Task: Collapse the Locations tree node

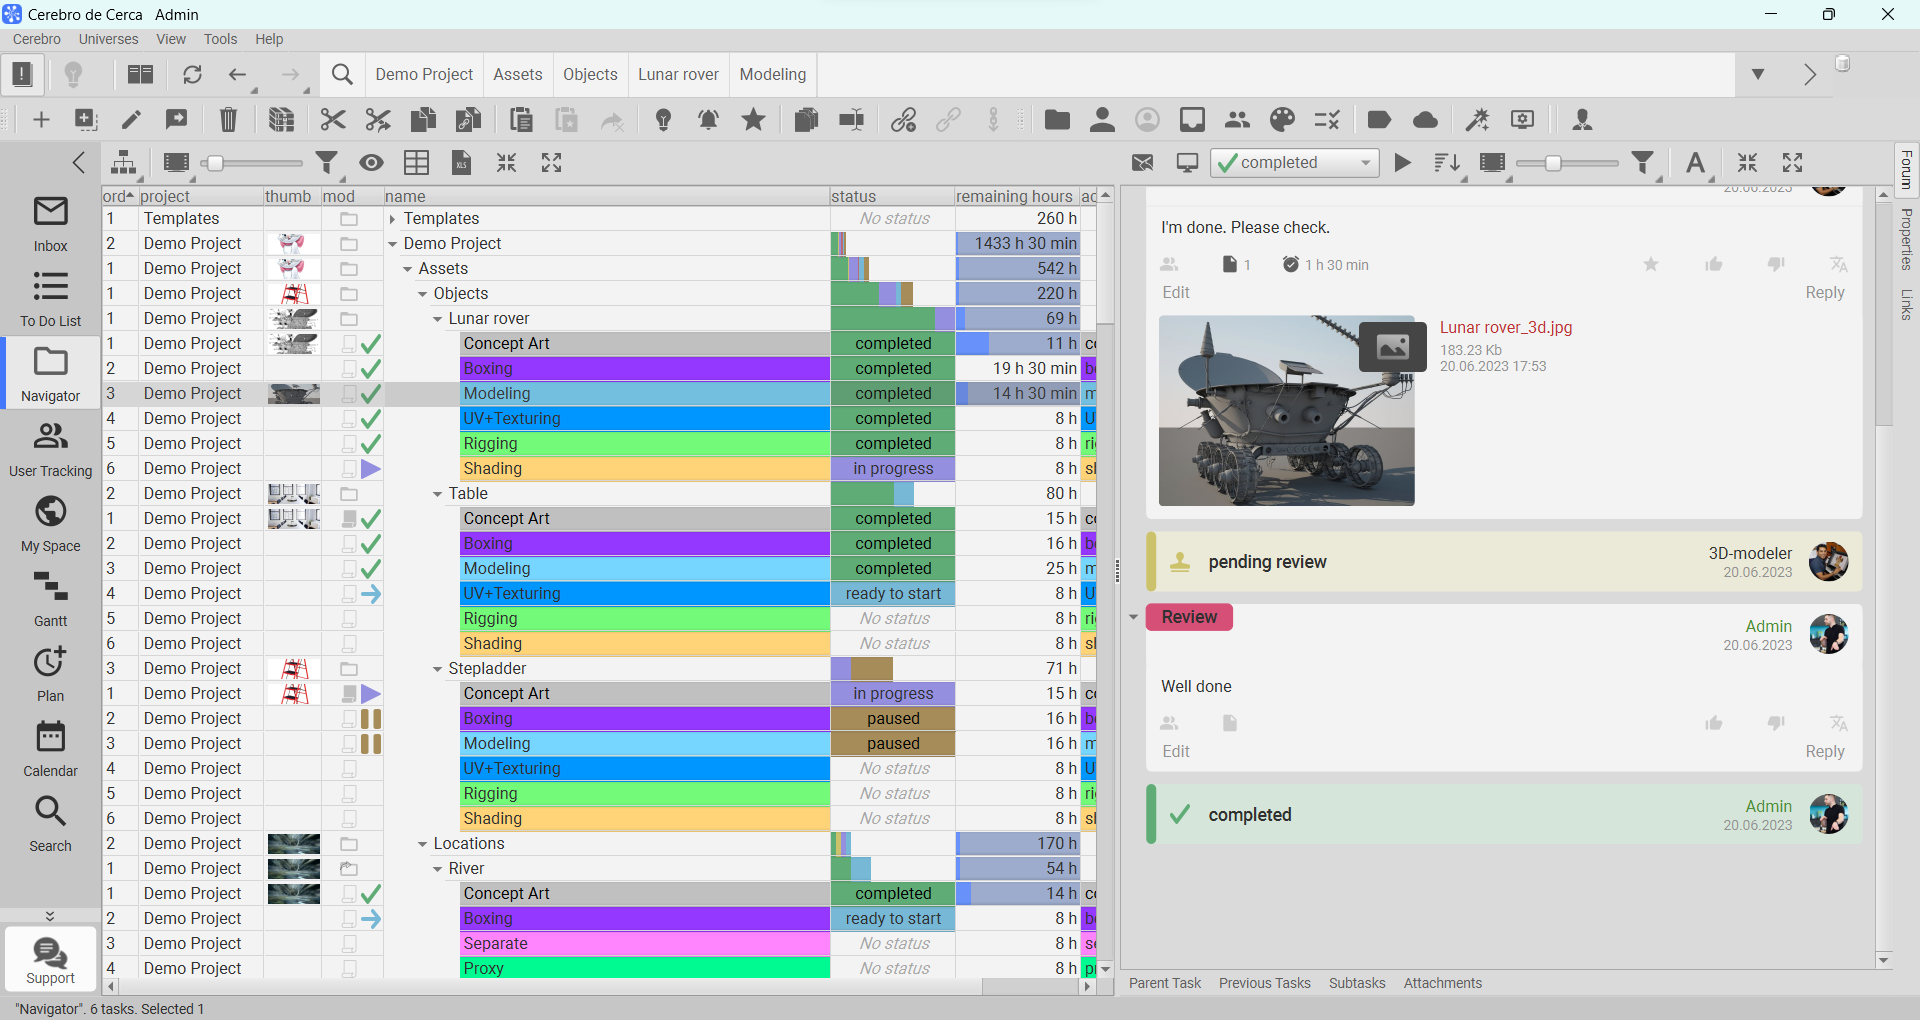Action: [422, 844]
